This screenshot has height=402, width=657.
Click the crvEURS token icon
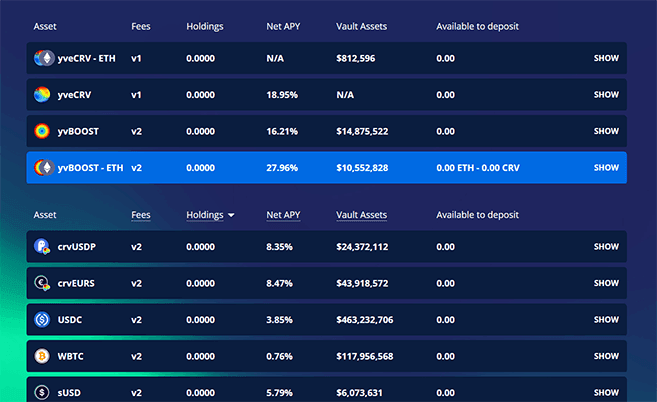tap(42, 283)
